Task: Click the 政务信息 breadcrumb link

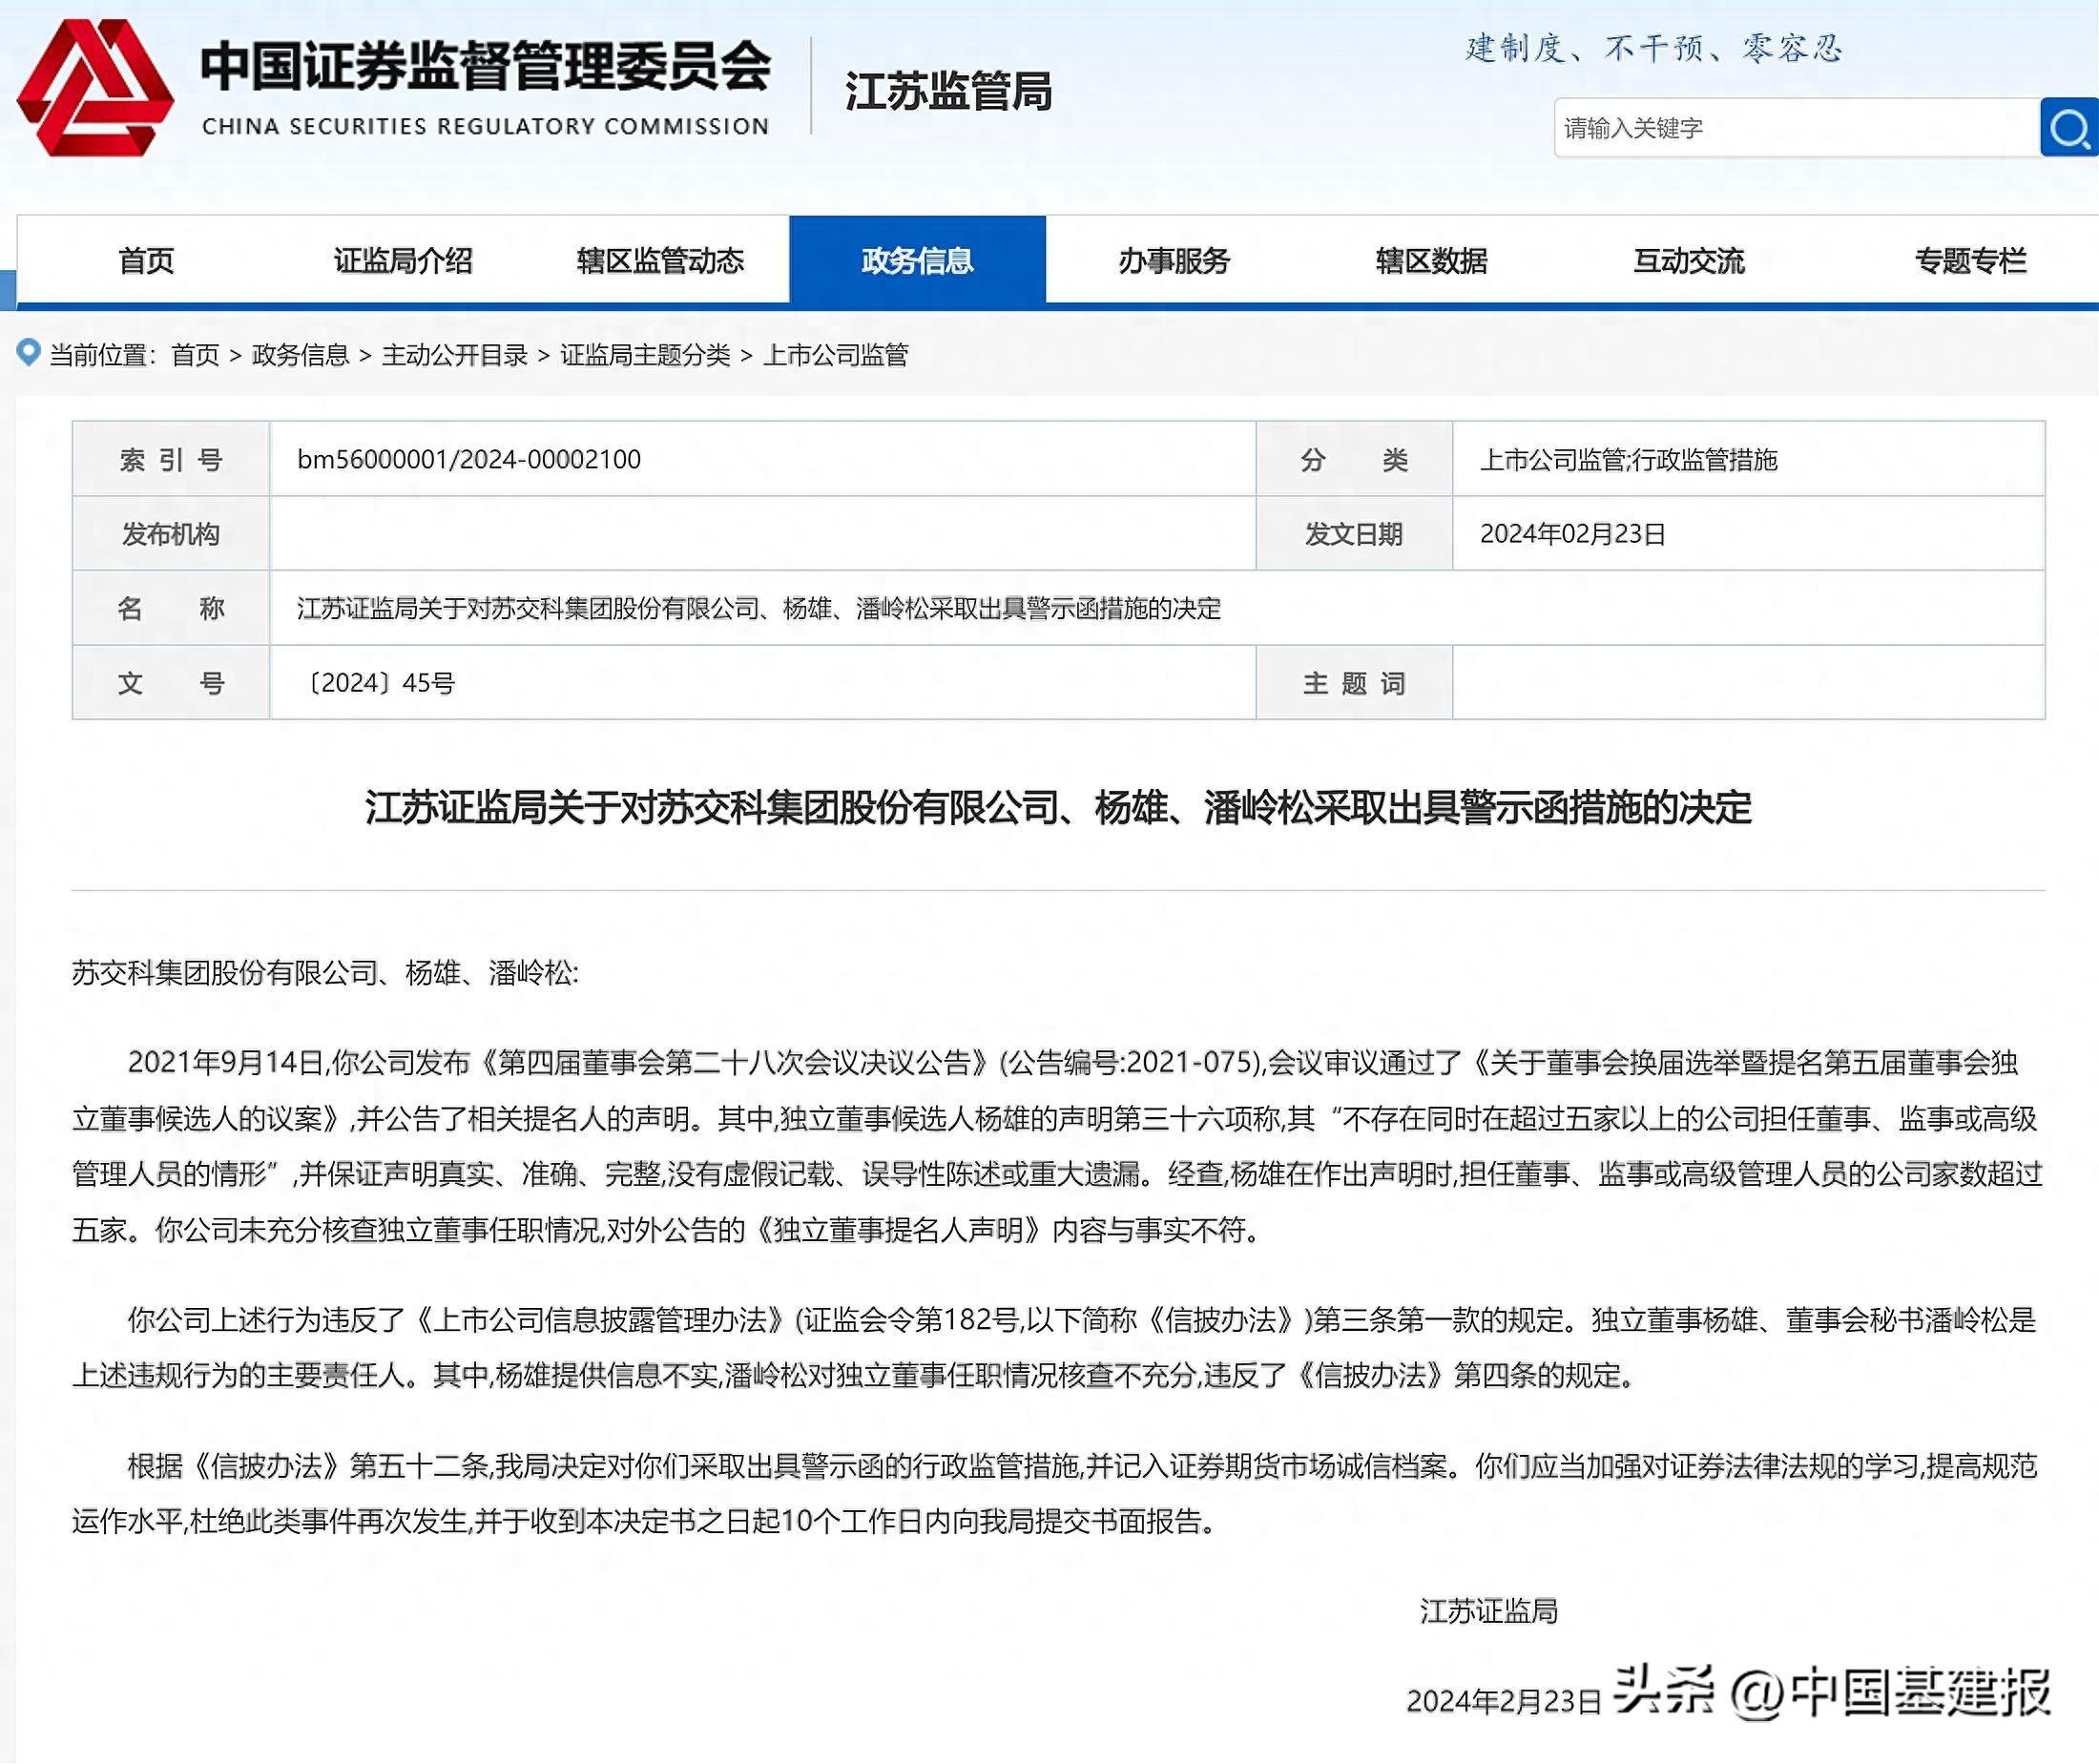Action: [300, 355]
